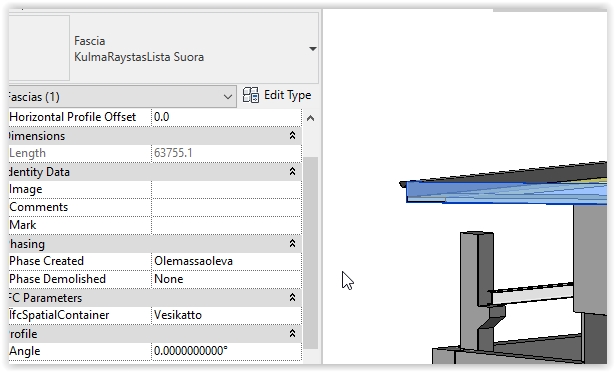Open the Fascia type selector dropdown arrow
The width and height of the screenshot is (615, 372).
point(313,49)
